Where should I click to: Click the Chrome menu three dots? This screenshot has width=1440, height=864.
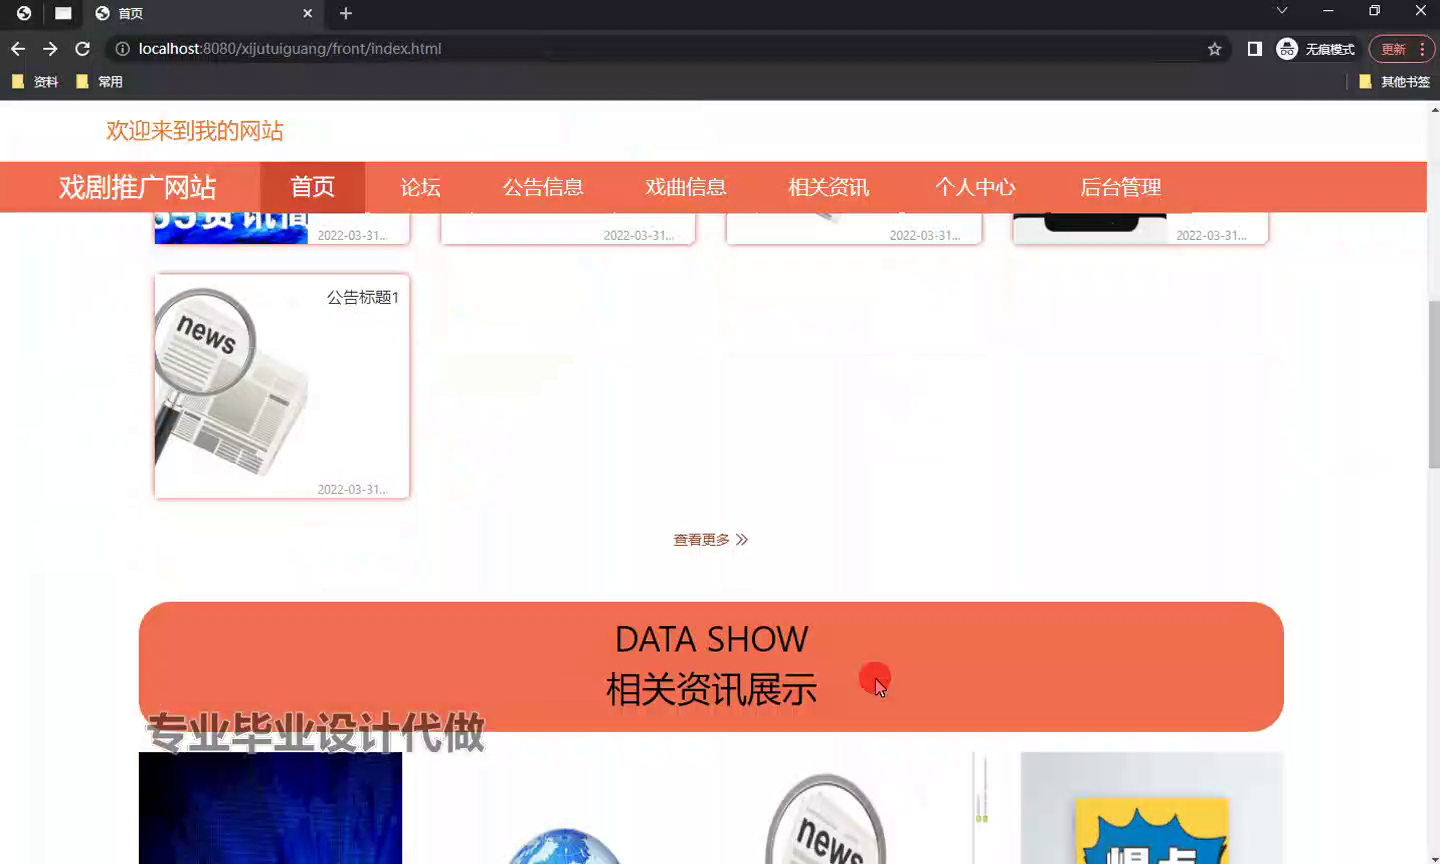1422,49
